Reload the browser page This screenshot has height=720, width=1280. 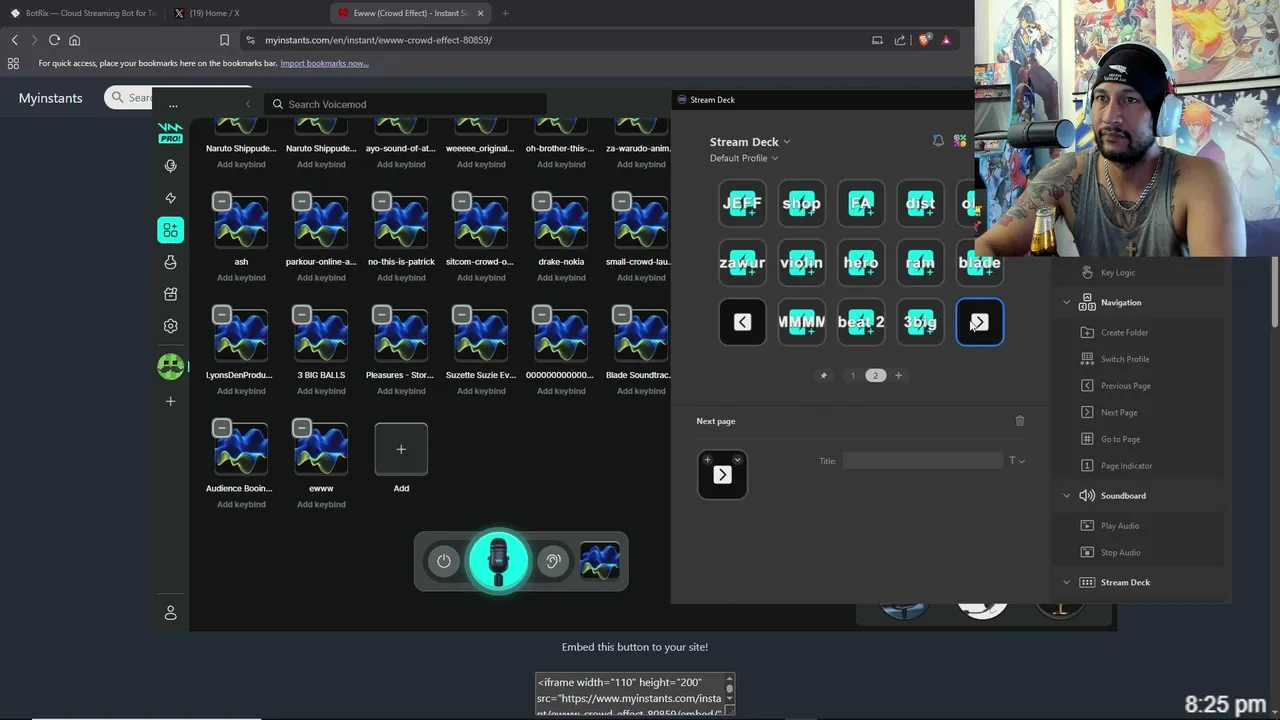click(x=54, y=40)
